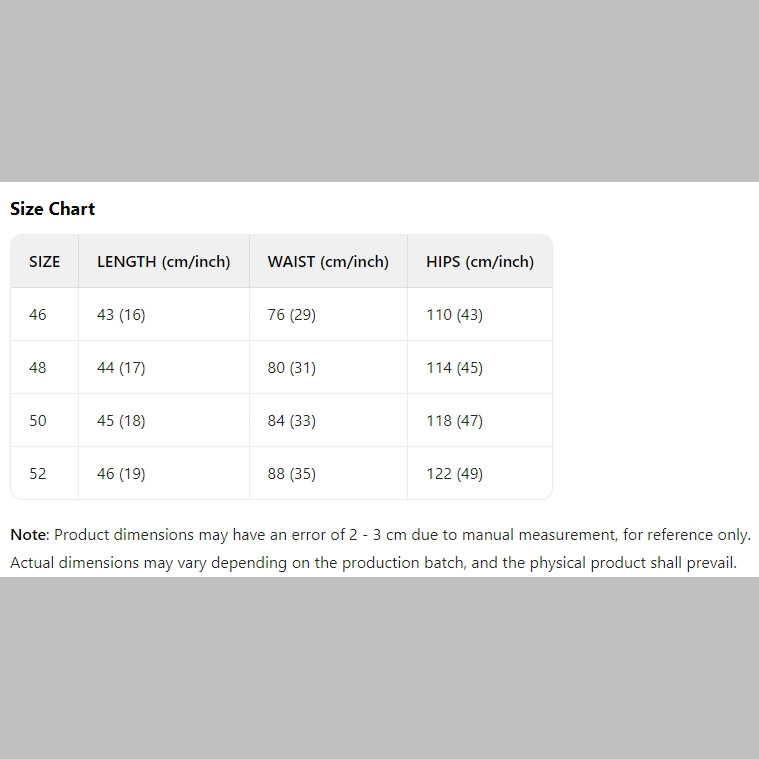This screenshot has height=759, width=759.
Task: Select the SIZE column header
Action: (44, 262)
